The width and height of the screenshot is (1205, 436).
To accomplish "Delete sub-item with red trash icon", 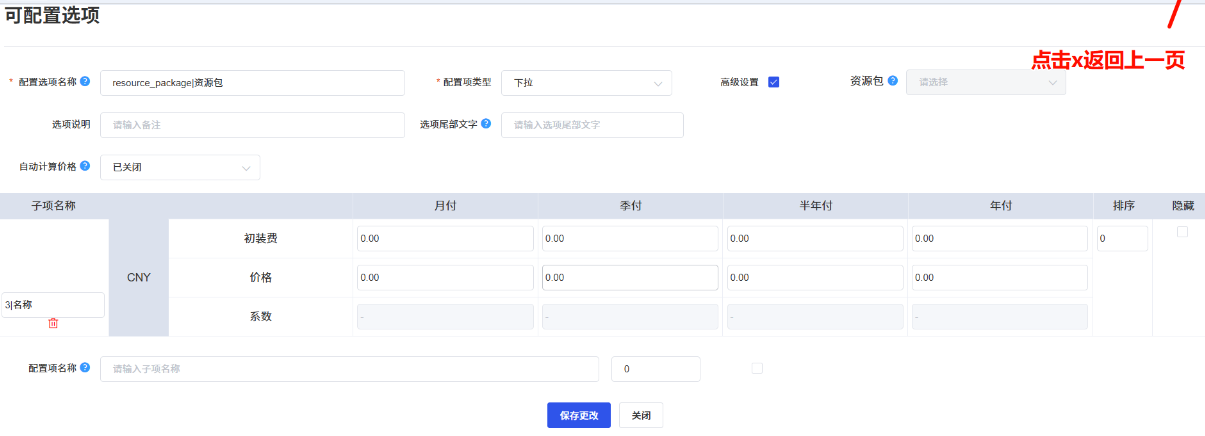I will [x=53, y=323].
